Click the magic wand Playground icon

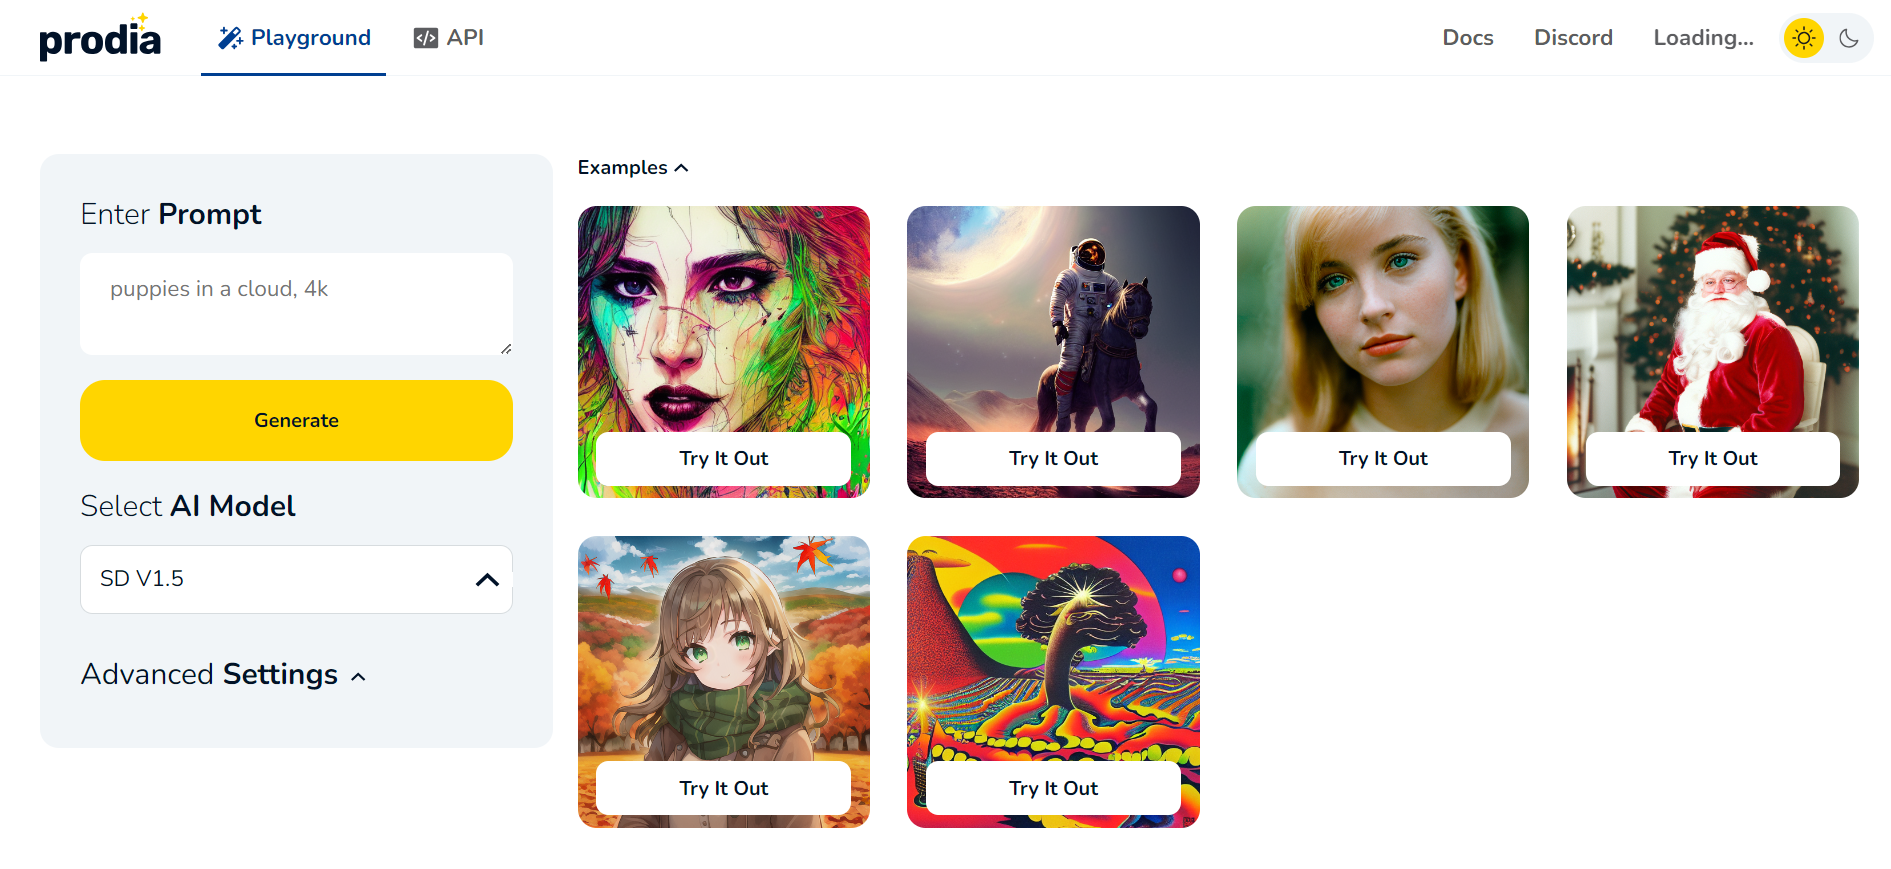click(230, 38)
